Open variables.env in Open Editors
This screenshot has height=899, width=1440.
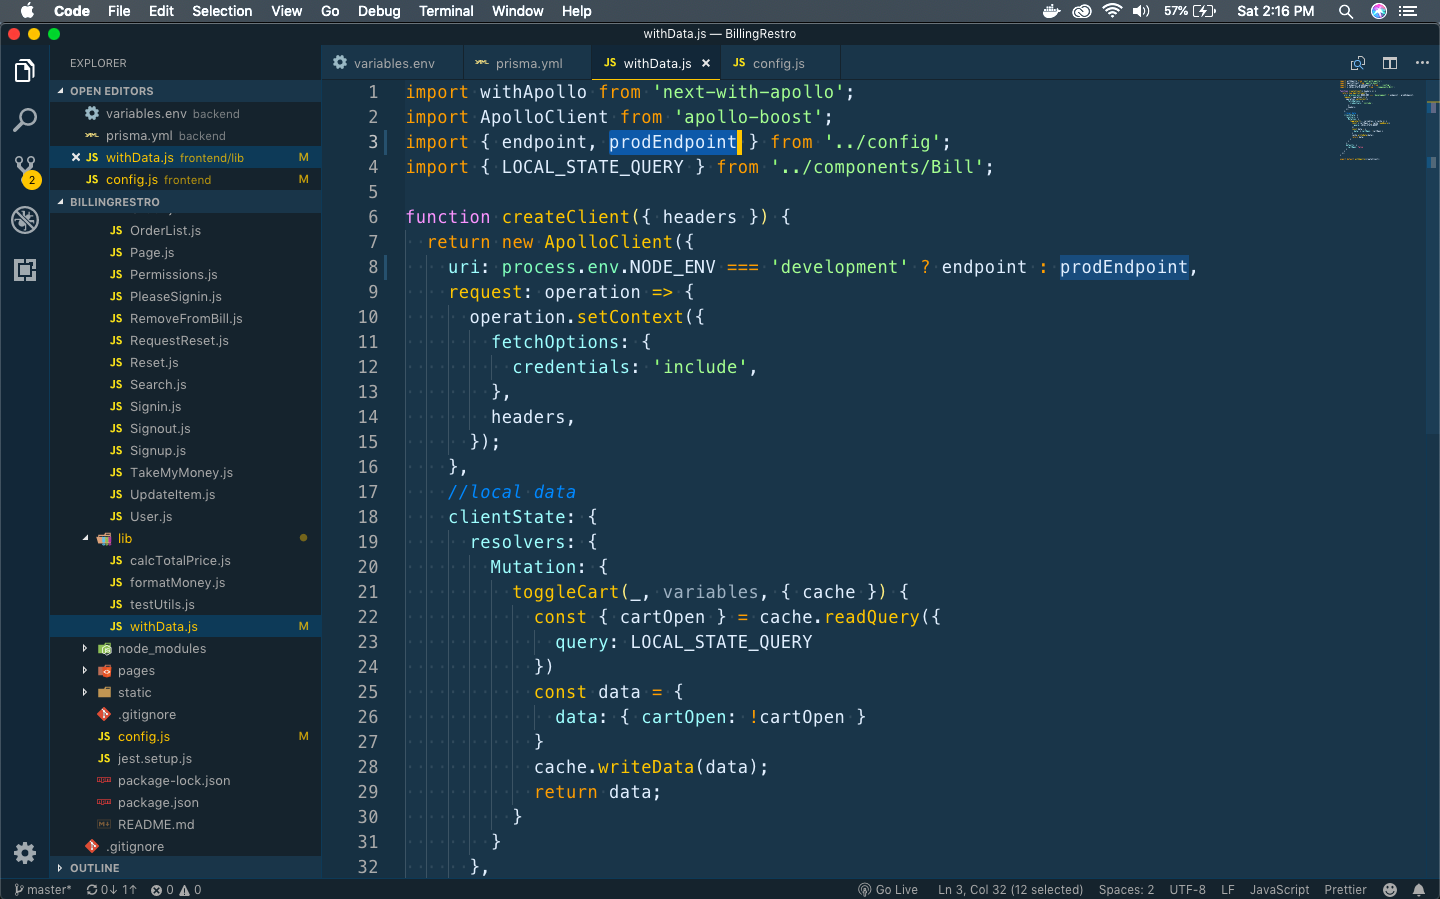[185, 113]
